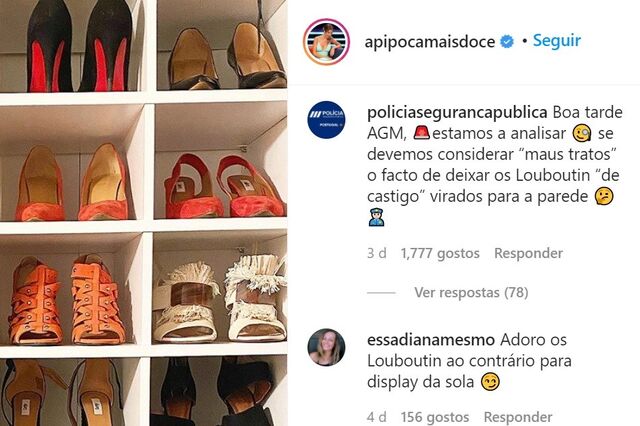This screenshot has height=426, width=640.
Task: Follow apipocamaisdoce with Seguir
Action: point(557,41)
